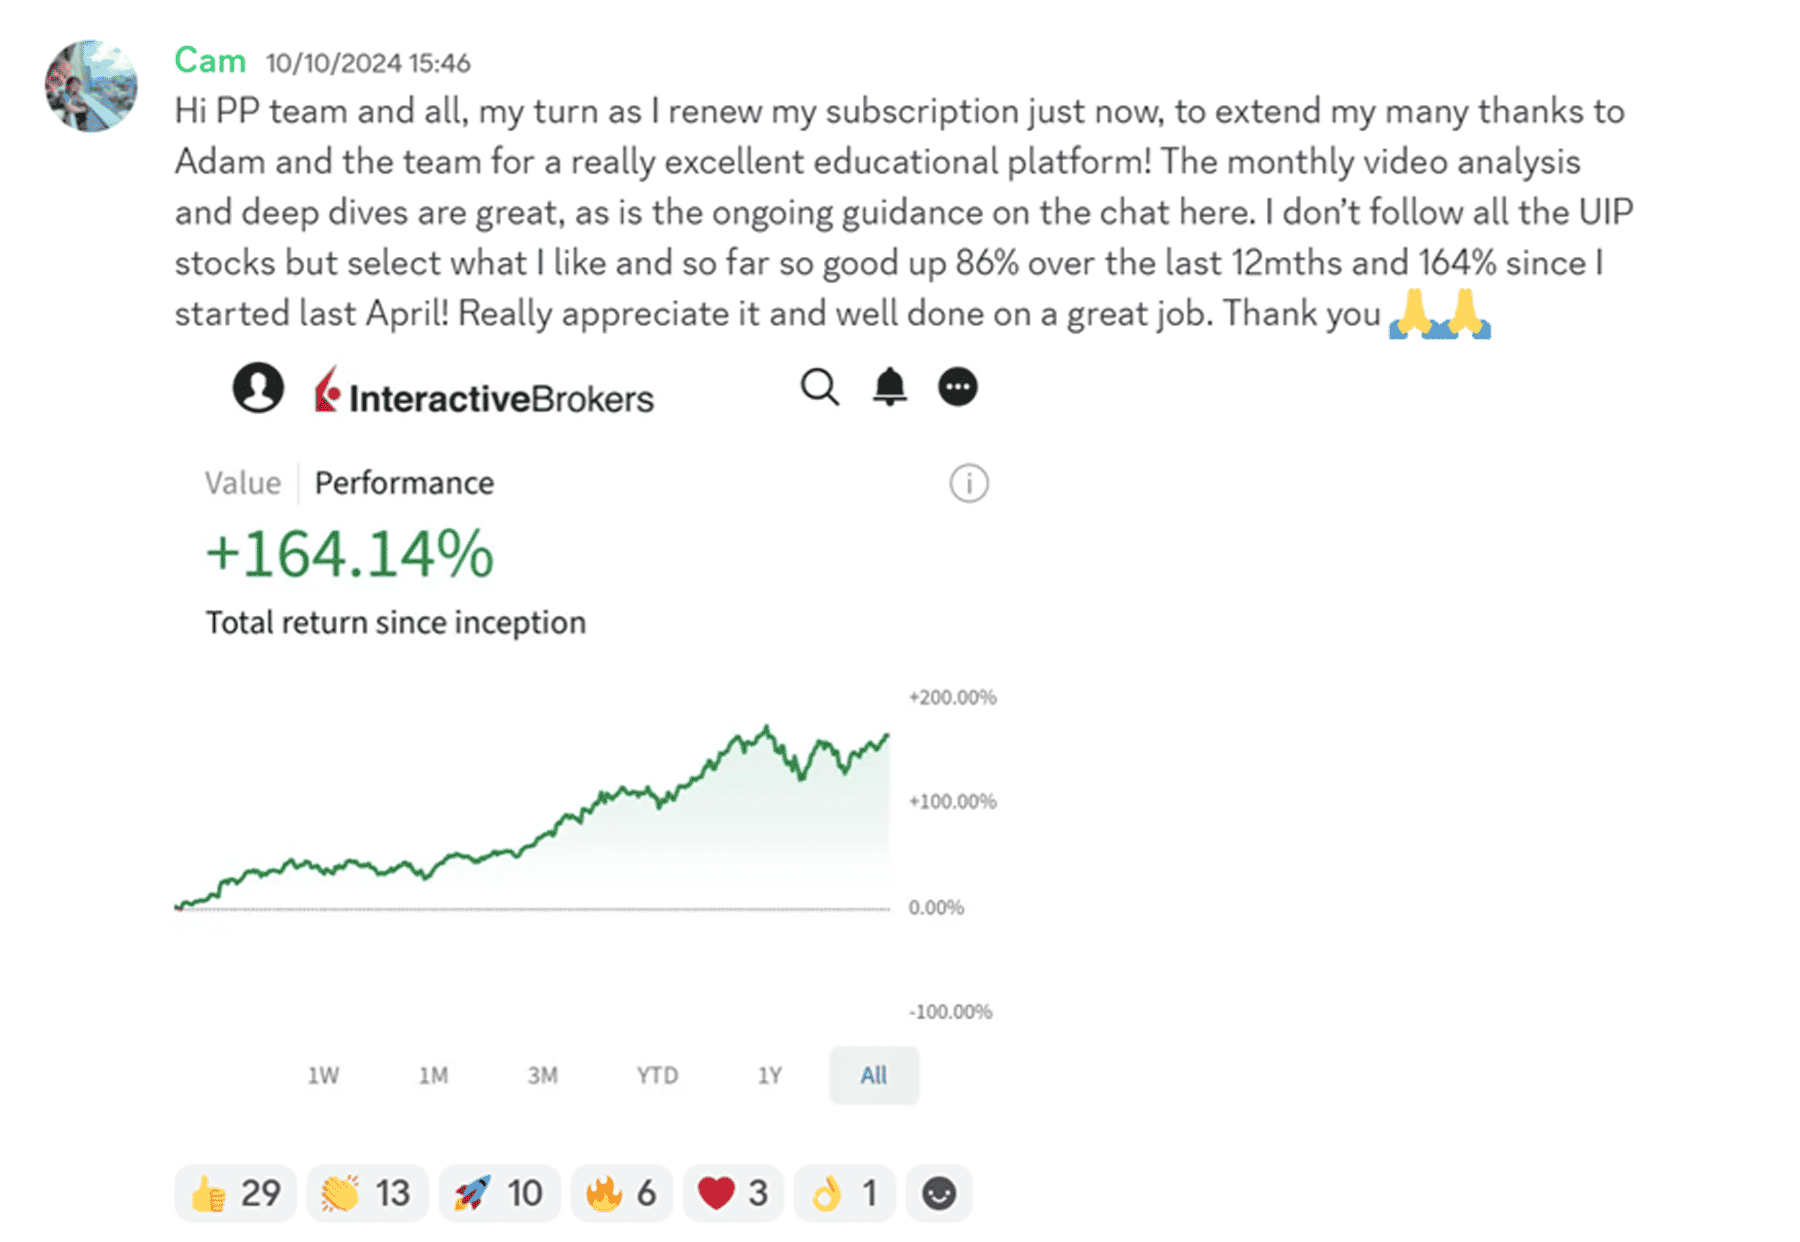The height and width of the screenshot is (1242, 1800).
Task: Choose the 3M chart range
Action: click(543, 1075)
